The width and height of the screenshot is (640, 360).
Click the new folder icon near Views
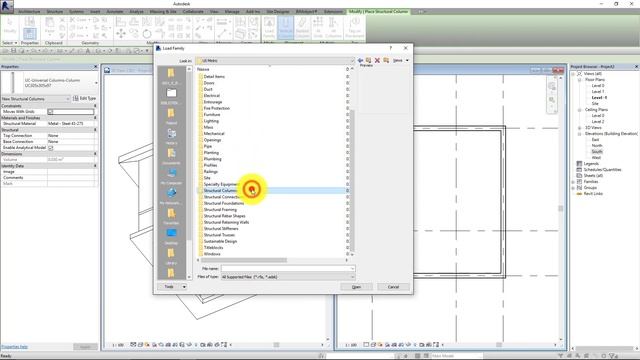[x=386, y=60]
